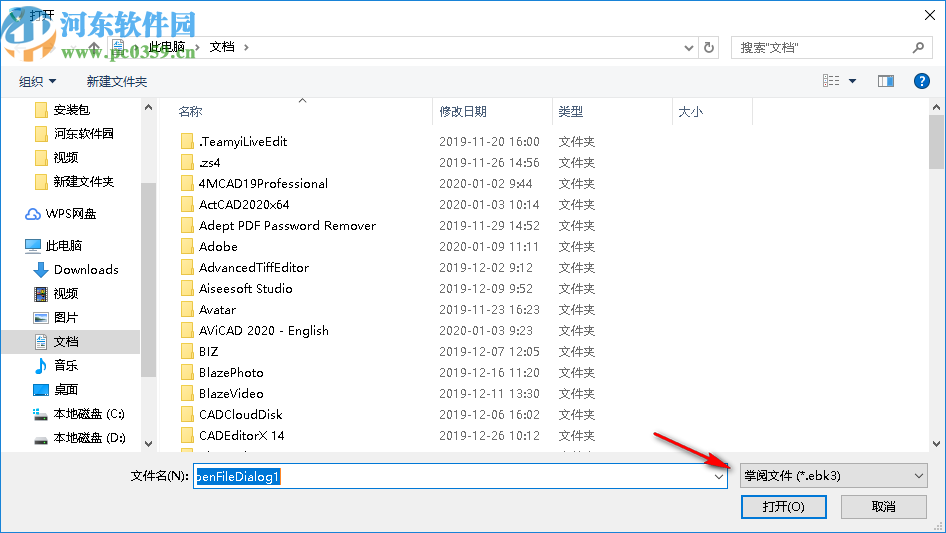Click the 本地磁盘 (C:) drive icon
Screen dimensions: 946x533
click(40, 414)
